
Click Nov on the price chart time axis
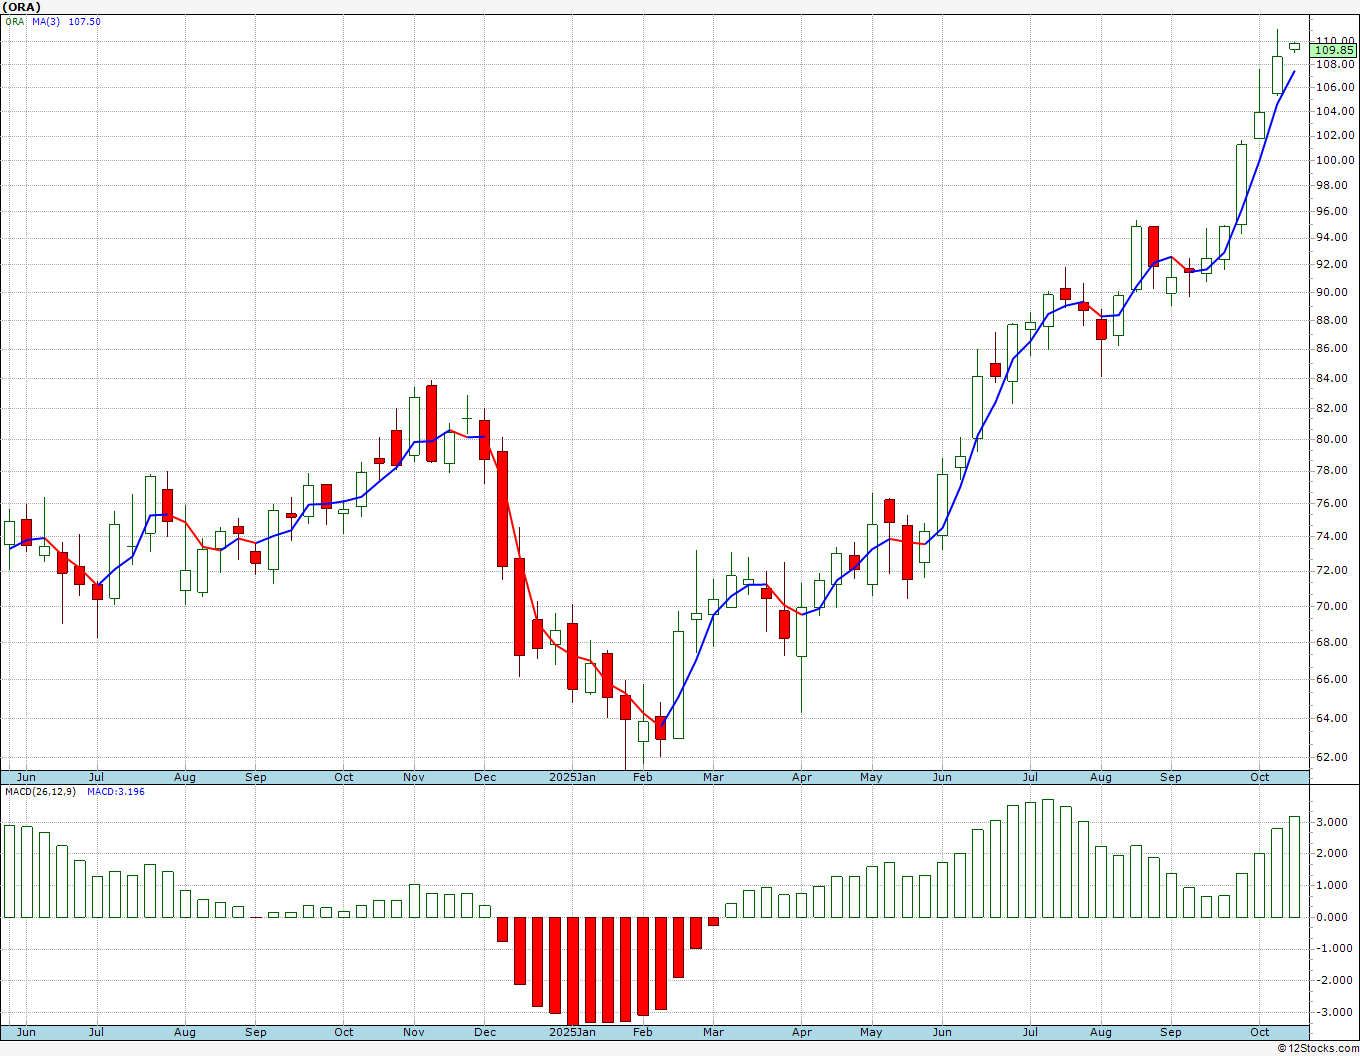click(414, 777)
